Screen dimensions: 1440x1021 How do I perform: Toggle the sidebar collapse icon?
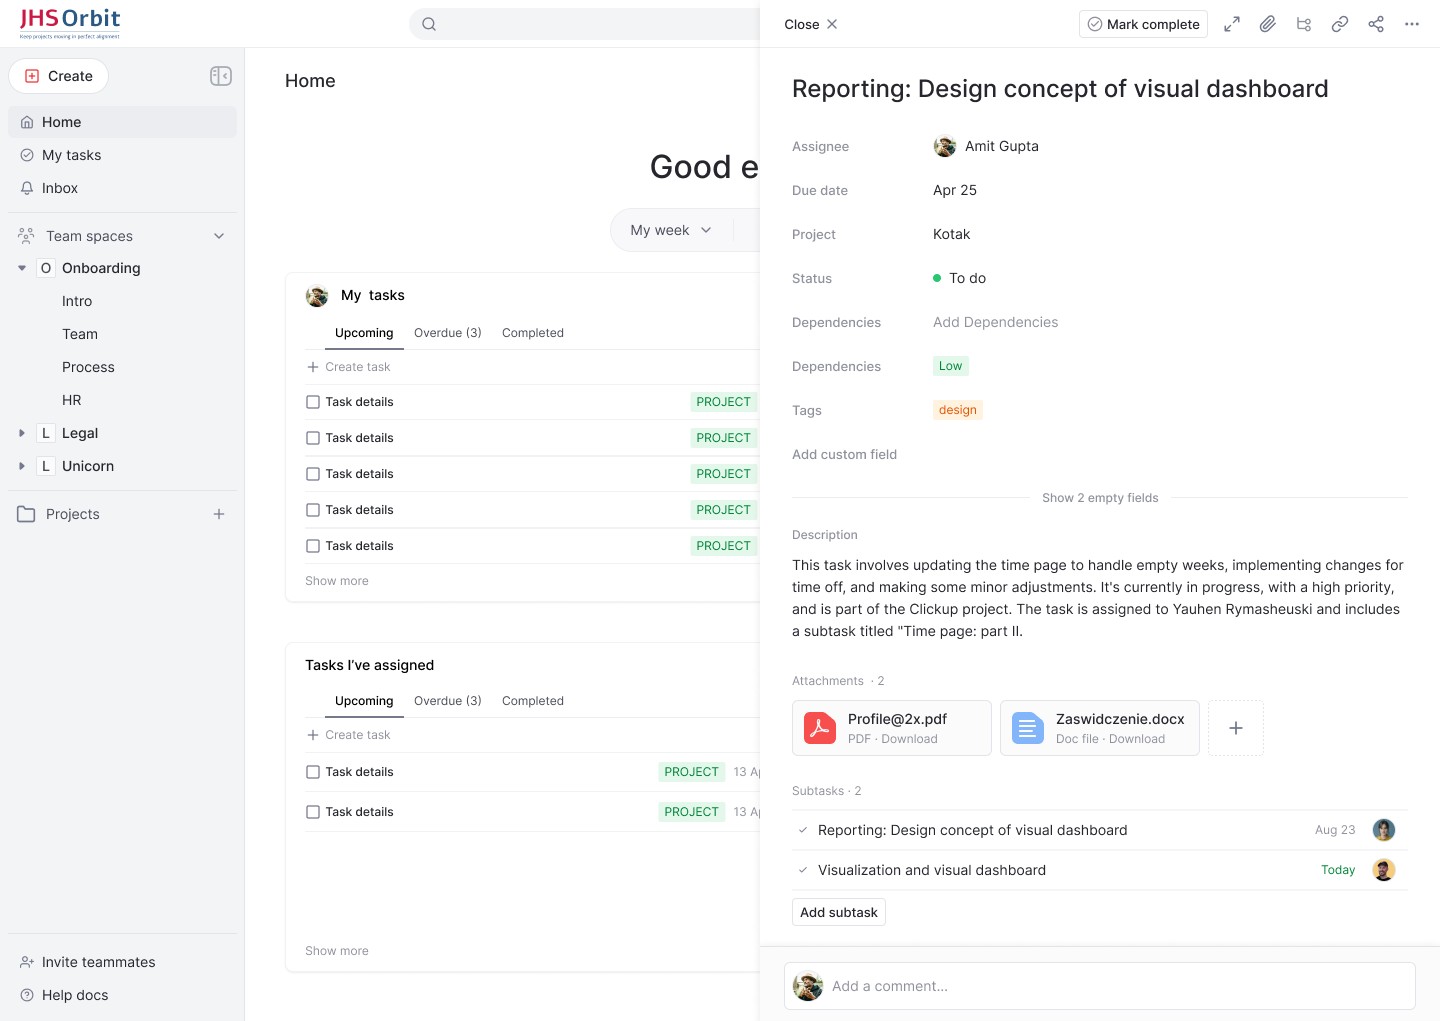click(221, 76)
